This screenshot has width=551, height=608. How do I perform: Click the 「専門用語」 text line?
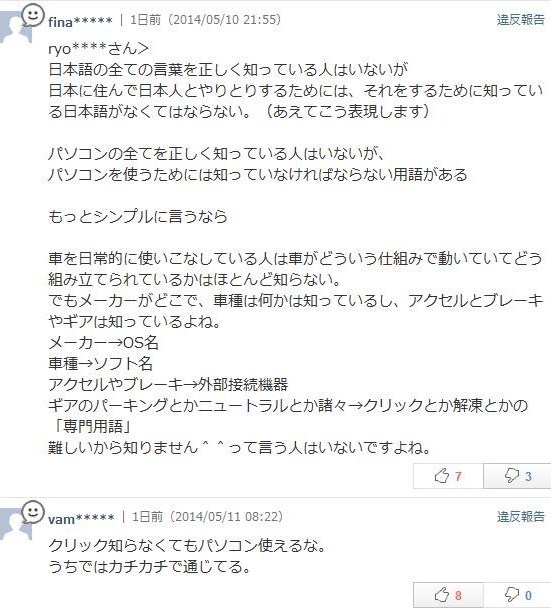click(x=91, y=427)
